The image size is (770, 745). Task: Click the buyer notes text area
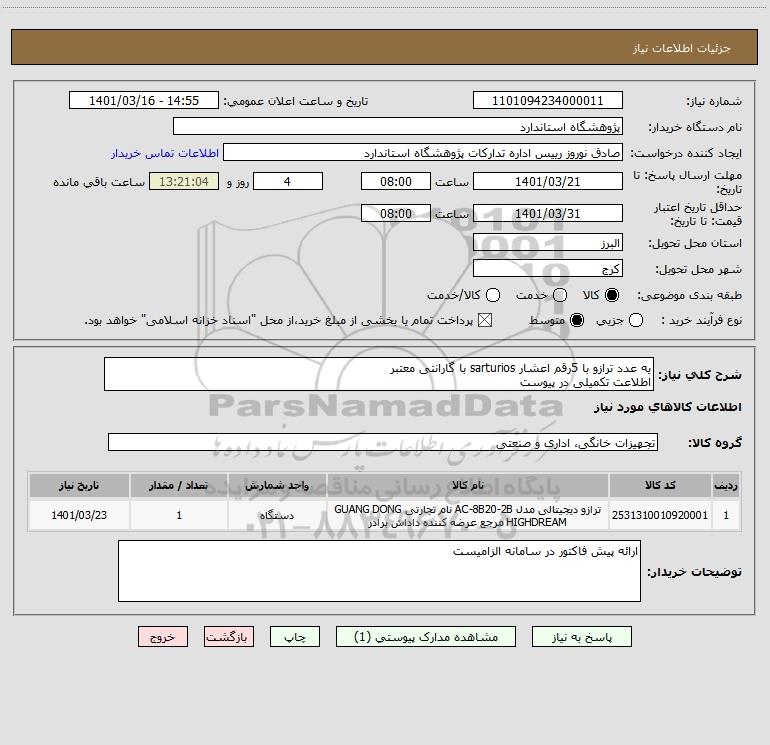(x=379, y=571)
